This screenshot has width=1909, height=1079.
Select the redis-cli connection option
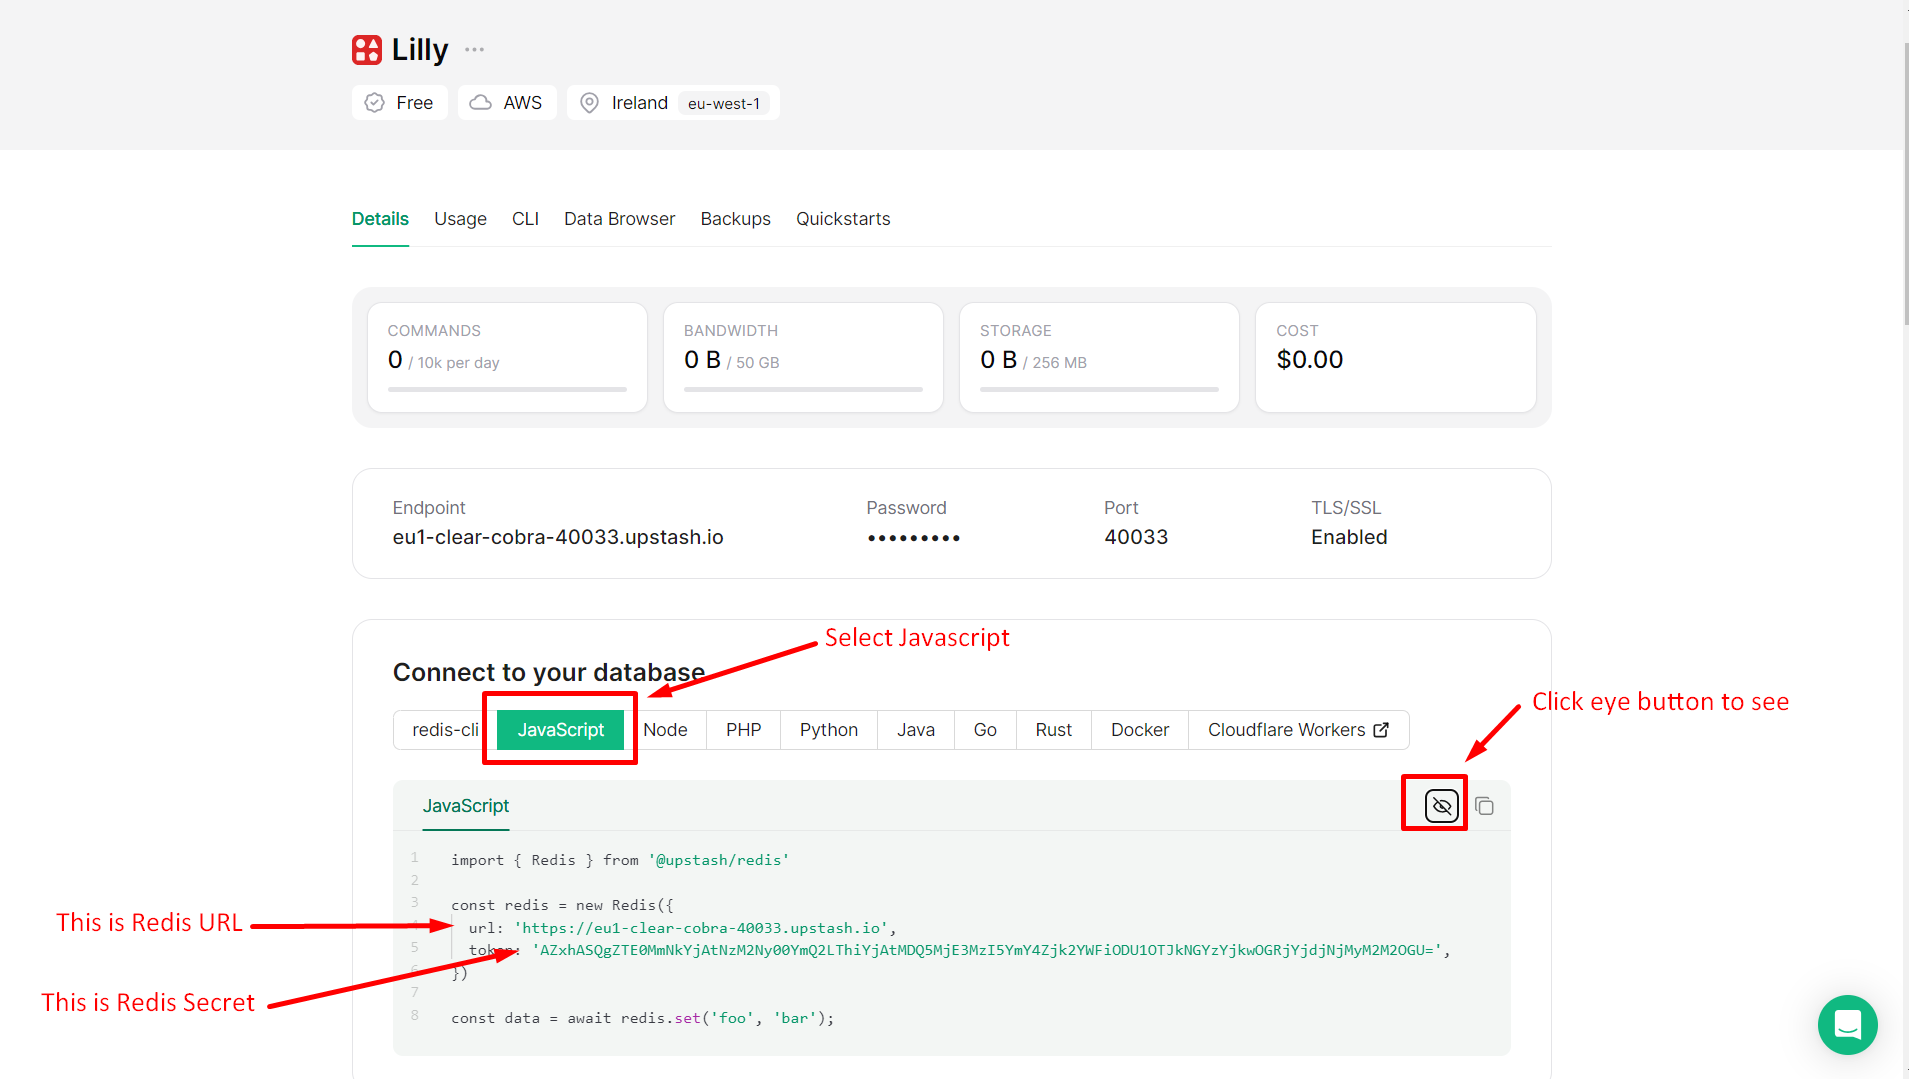444,730
